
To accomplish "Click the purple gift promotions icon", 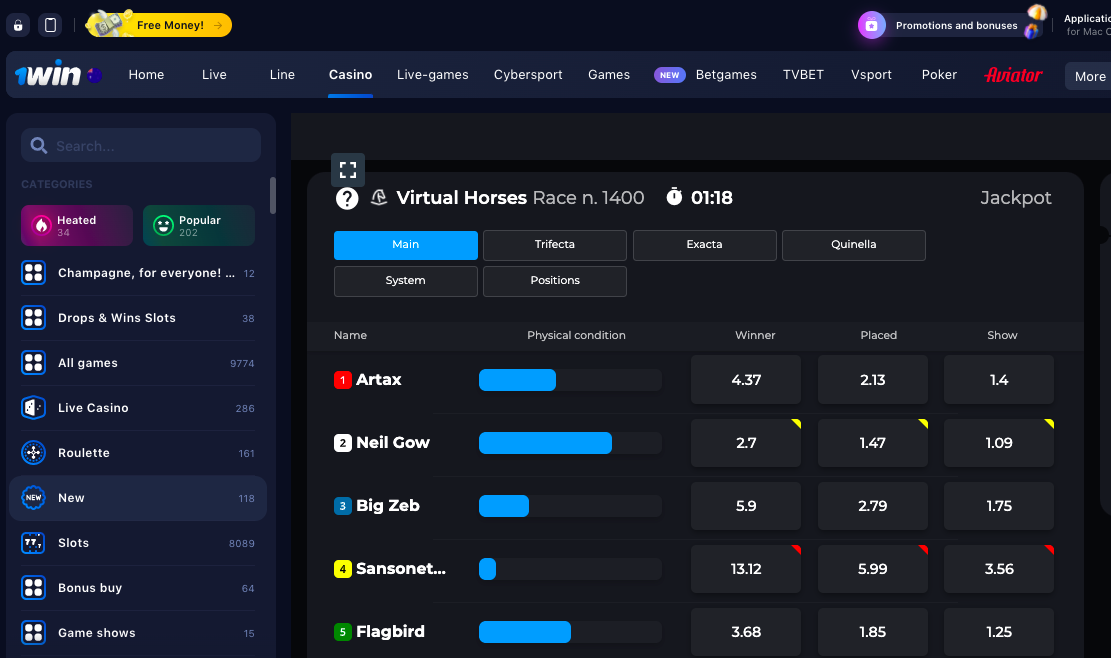I will pos(872,25).
